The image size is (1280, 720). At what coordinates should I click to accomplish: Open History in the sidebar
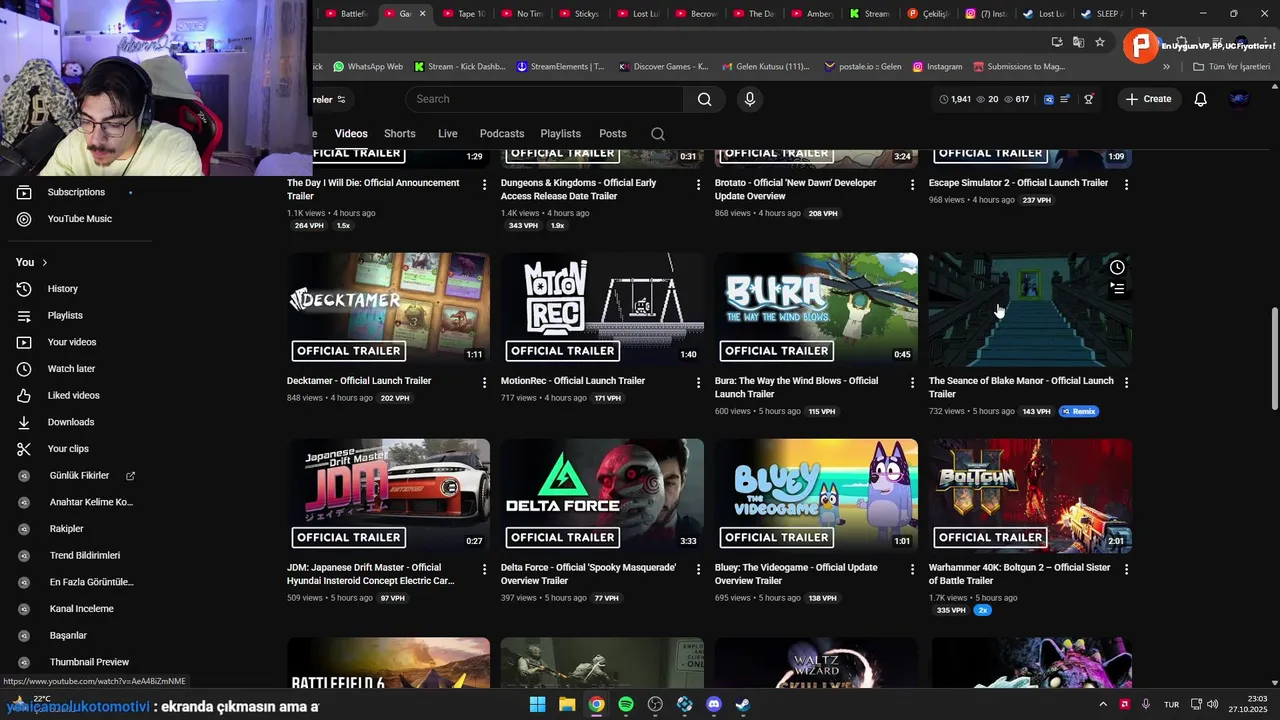62,289
